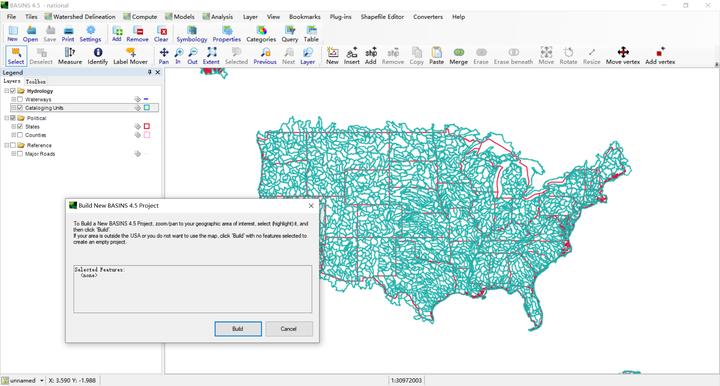Click the Zoom In tool
The width and height of the screenshot is (720, 386).
pos(179,56)
